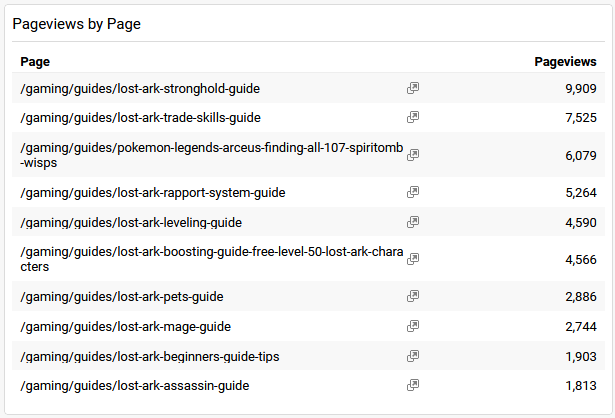Open external link icon for boosting guide row
The width and height of the screenshot is (615, 418).
tap(412, 259)
